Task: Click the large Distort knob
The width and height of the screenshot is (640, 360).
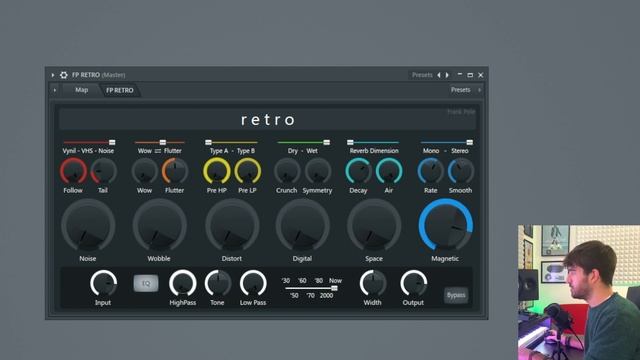Action: 232,225
